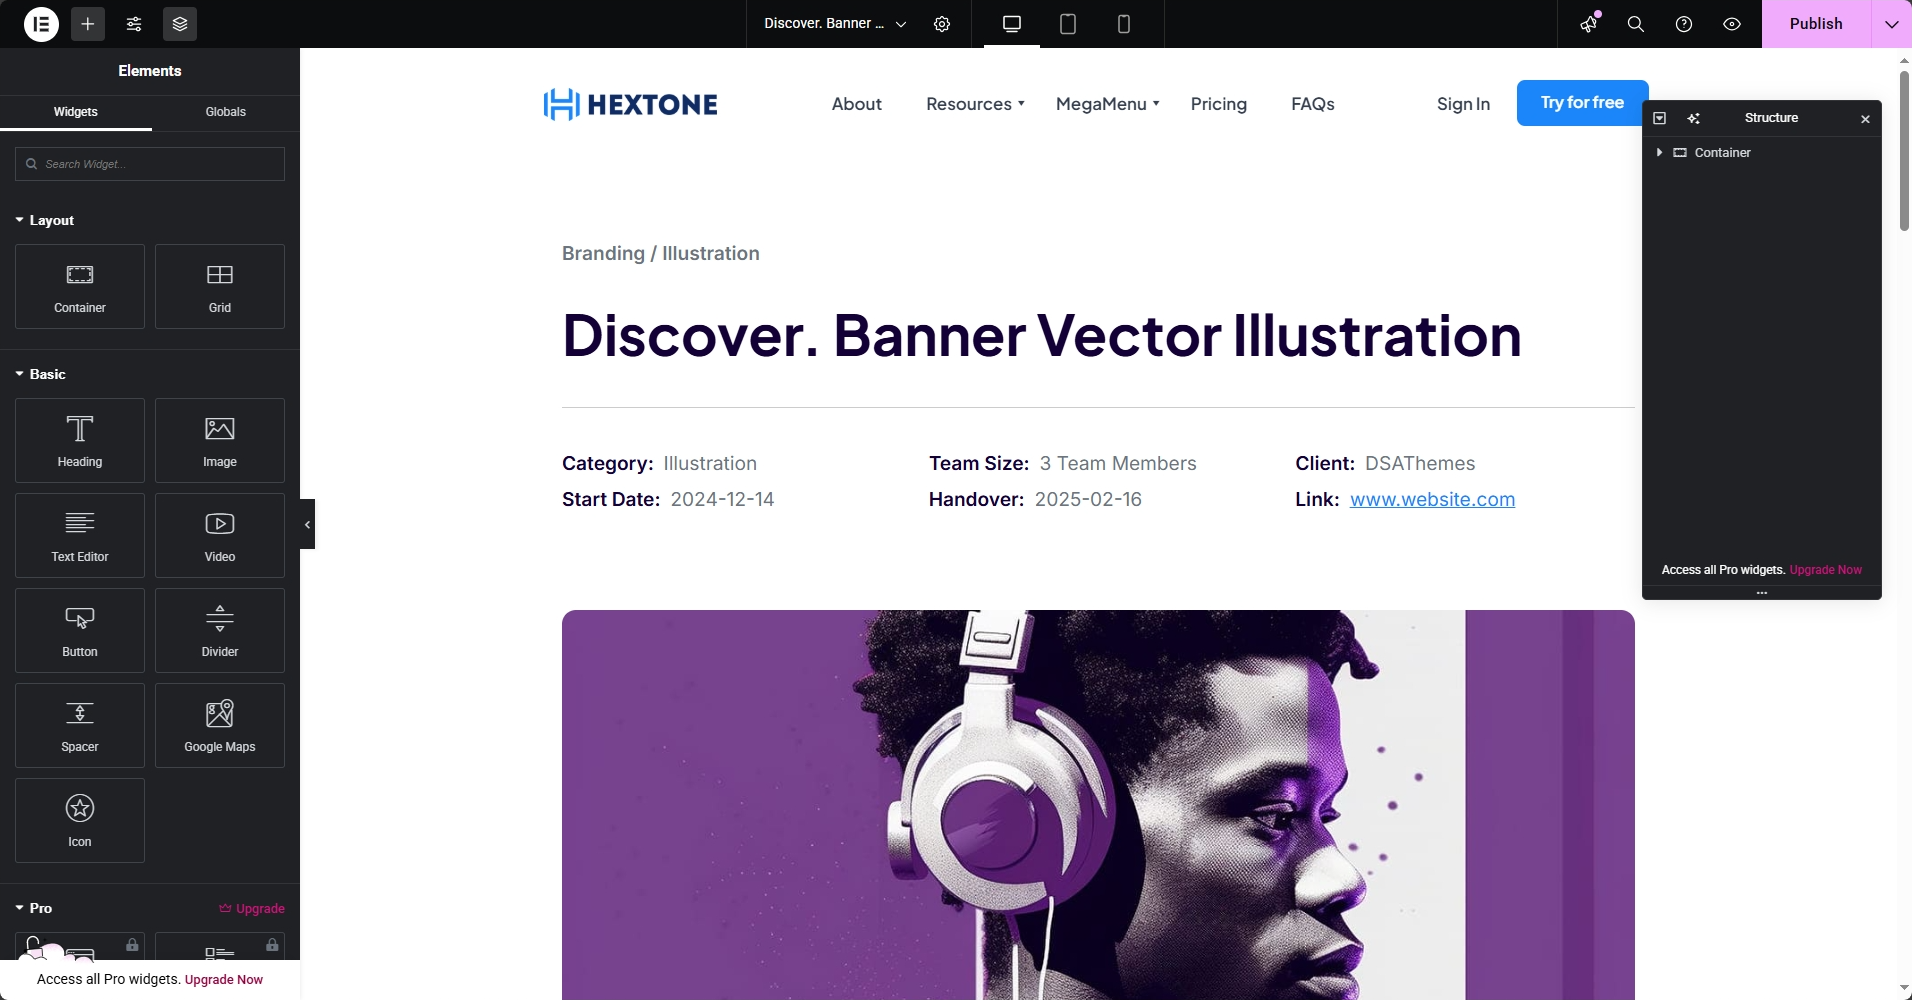Select the Google Maps widget
Viewport: 1912px width, 1000px height.
click(x=220, y=725)
